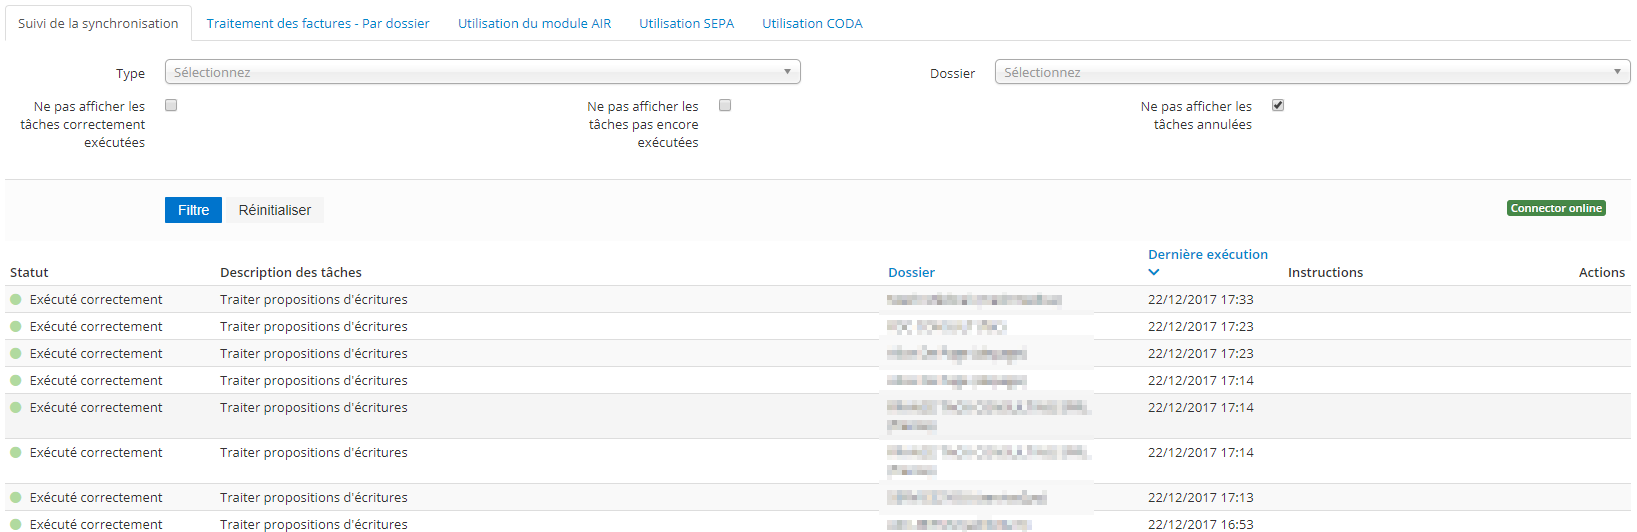1637x532 pixels.
Task: Enable hiding tasks not yet executed
Action: click(x=725, y=105)
